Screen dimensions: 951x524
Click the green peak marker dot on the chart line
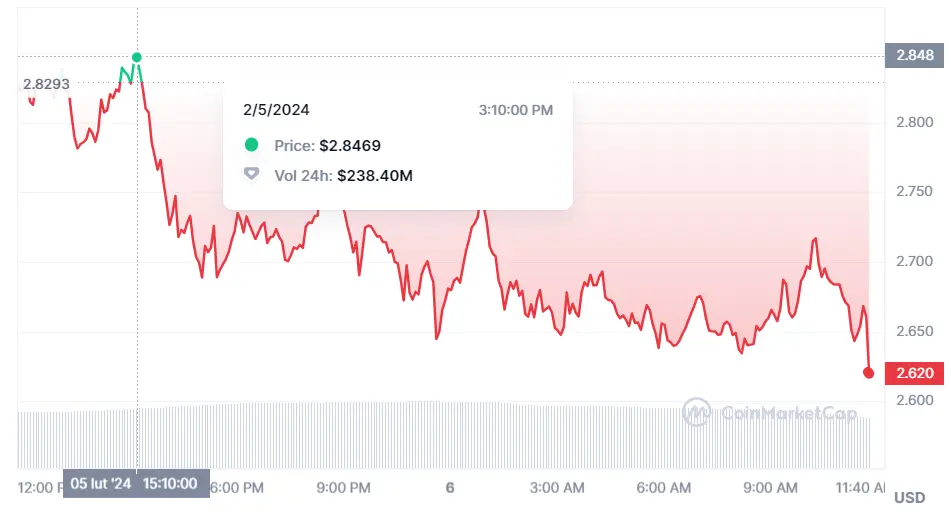tap(137, 58)
